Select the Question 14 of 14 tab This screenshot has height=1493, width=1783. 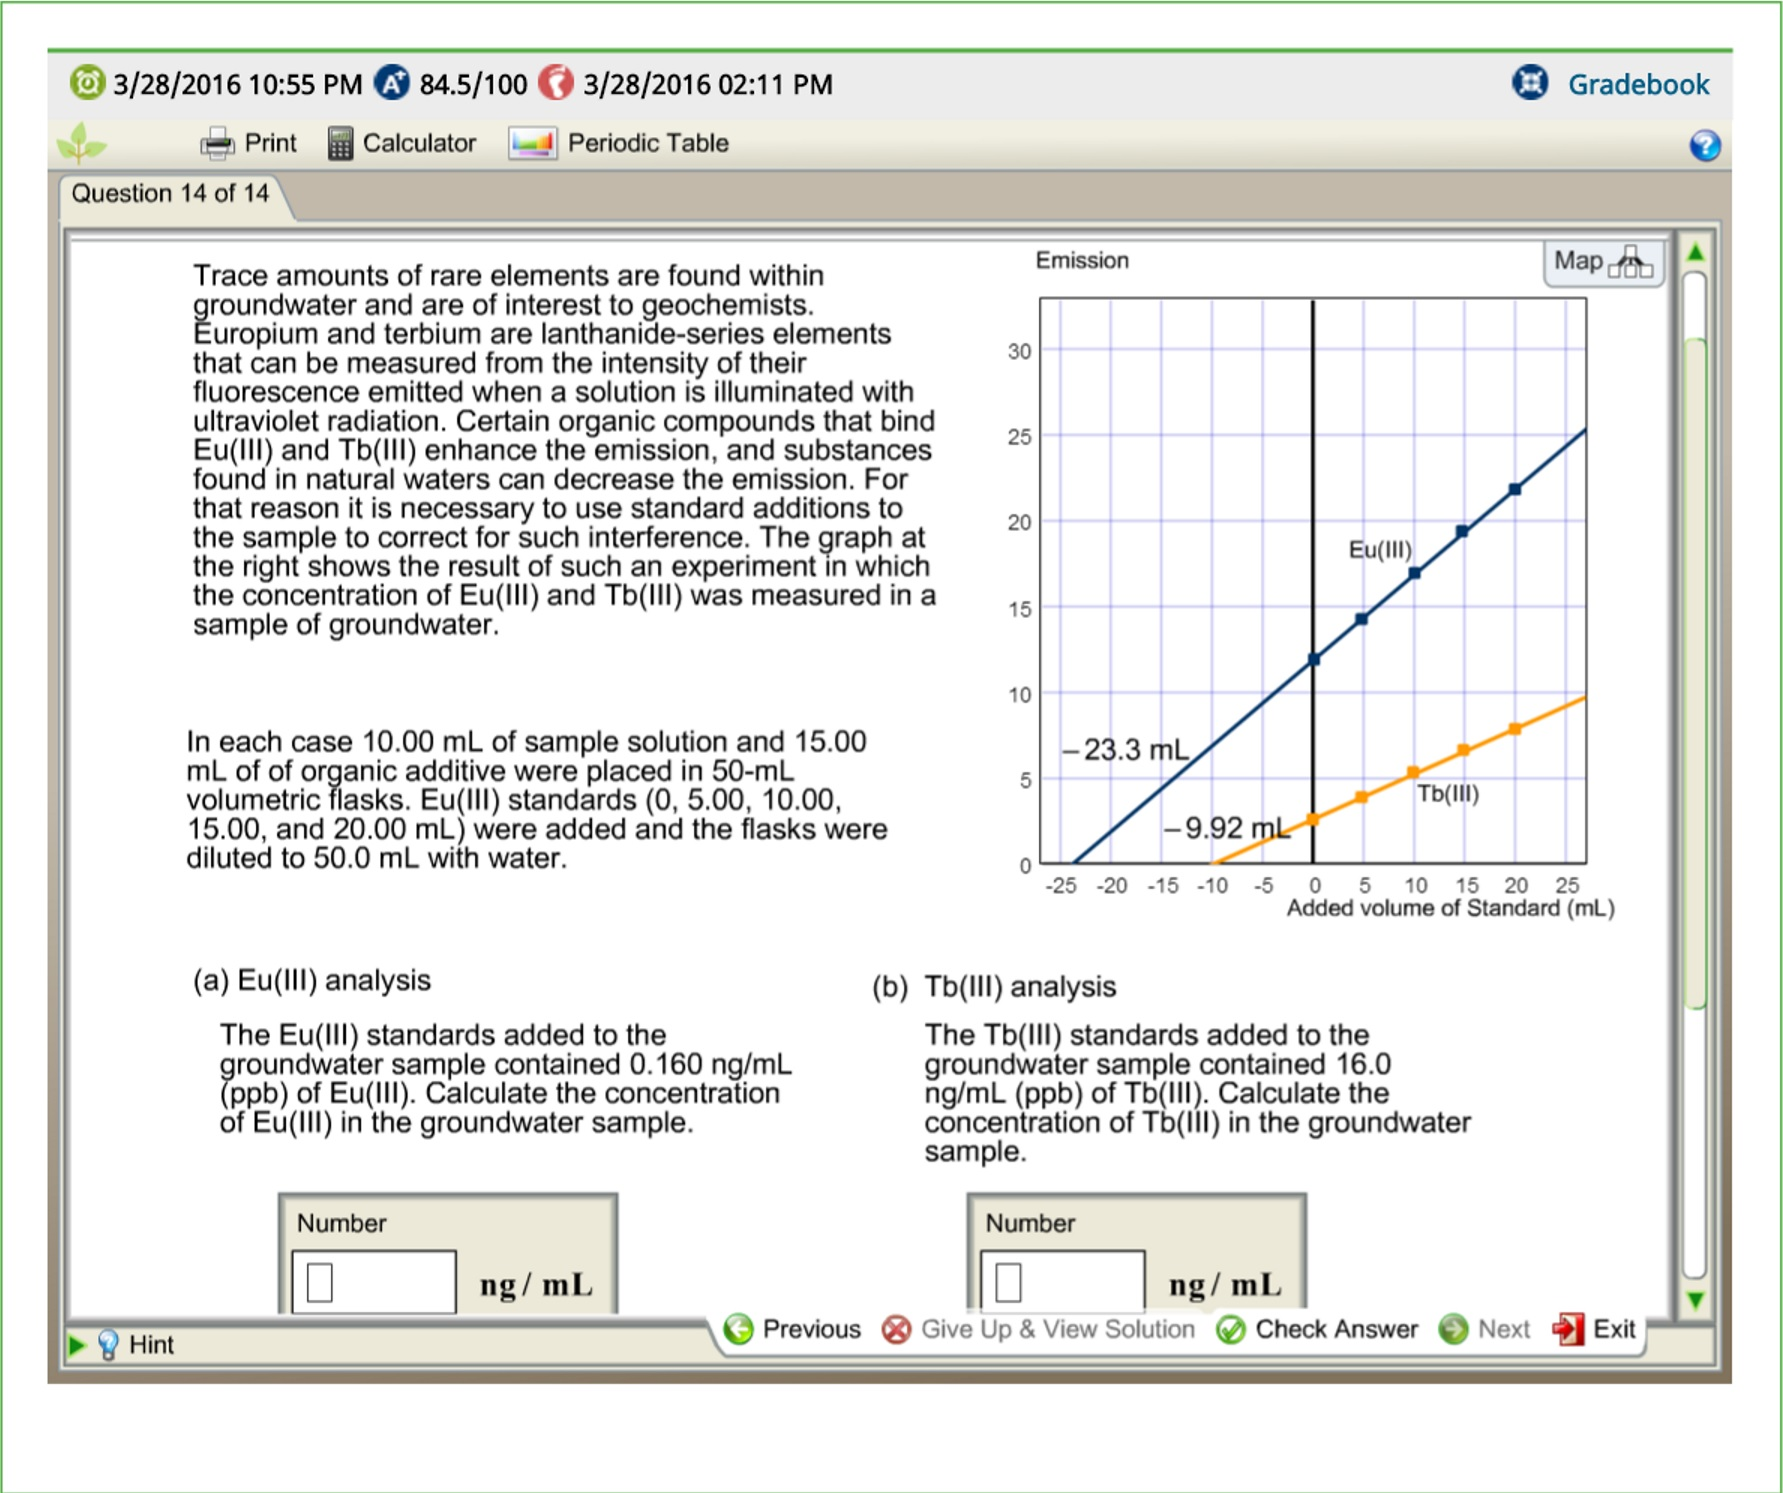click(x=170, y=192)
